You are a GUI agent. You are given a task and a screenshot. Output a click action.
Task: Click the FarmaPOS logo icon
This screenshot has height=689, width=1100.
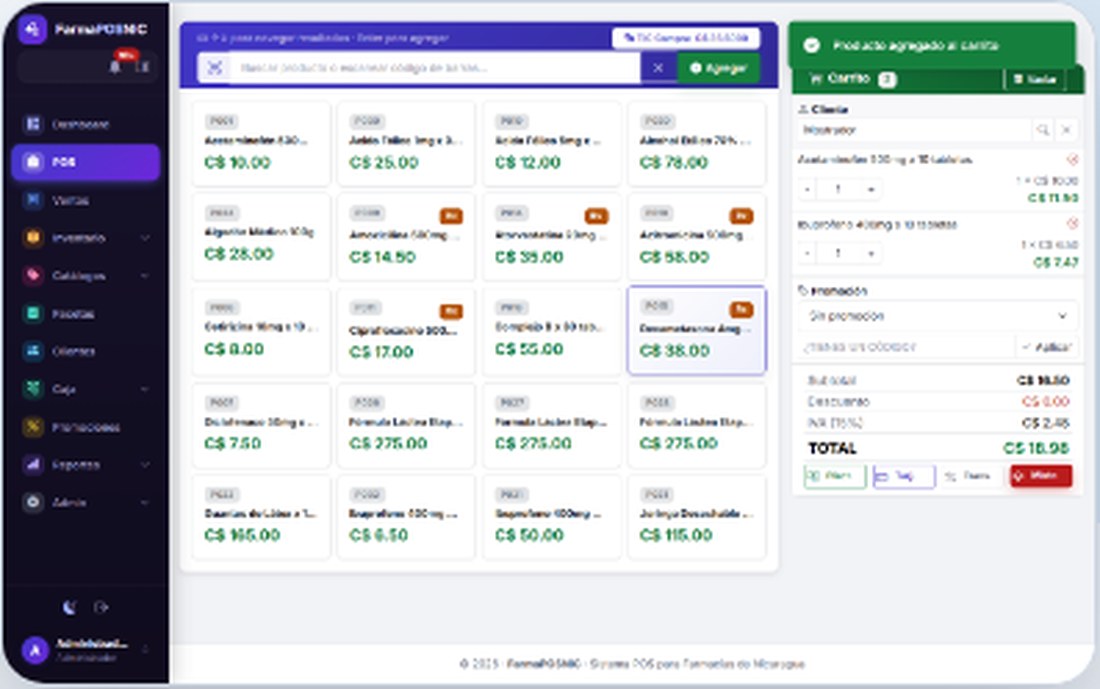[32, 29]
